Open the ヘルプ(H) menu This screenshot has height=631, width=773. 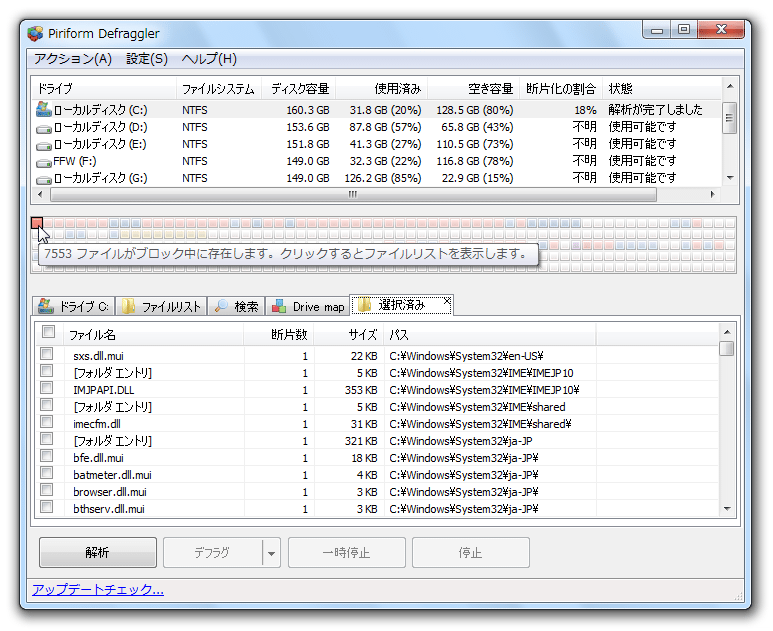[x=209, y=59]
